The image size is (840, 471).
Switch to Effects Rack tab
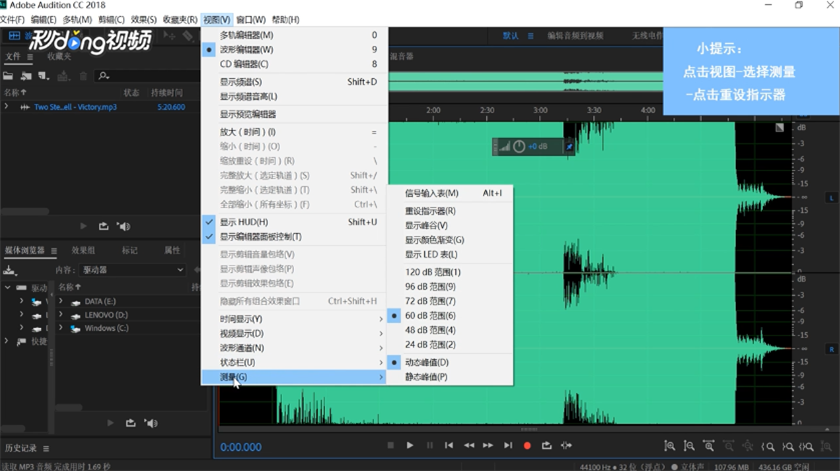click(x=83, y=250)
